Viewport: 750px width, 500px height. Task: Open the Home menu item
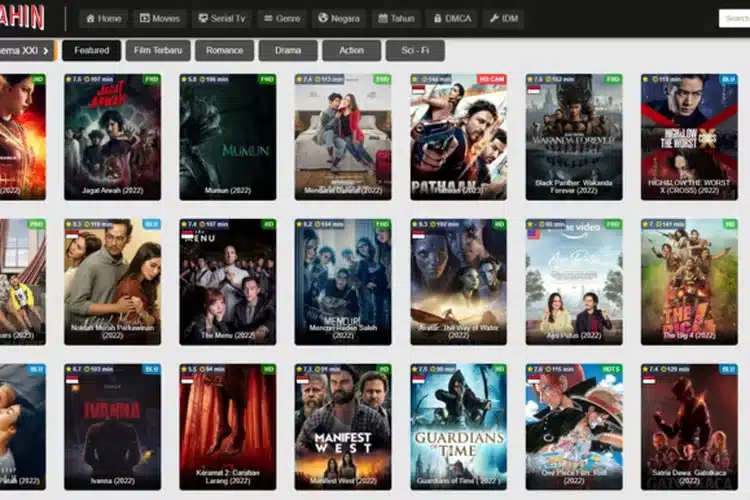103,19
